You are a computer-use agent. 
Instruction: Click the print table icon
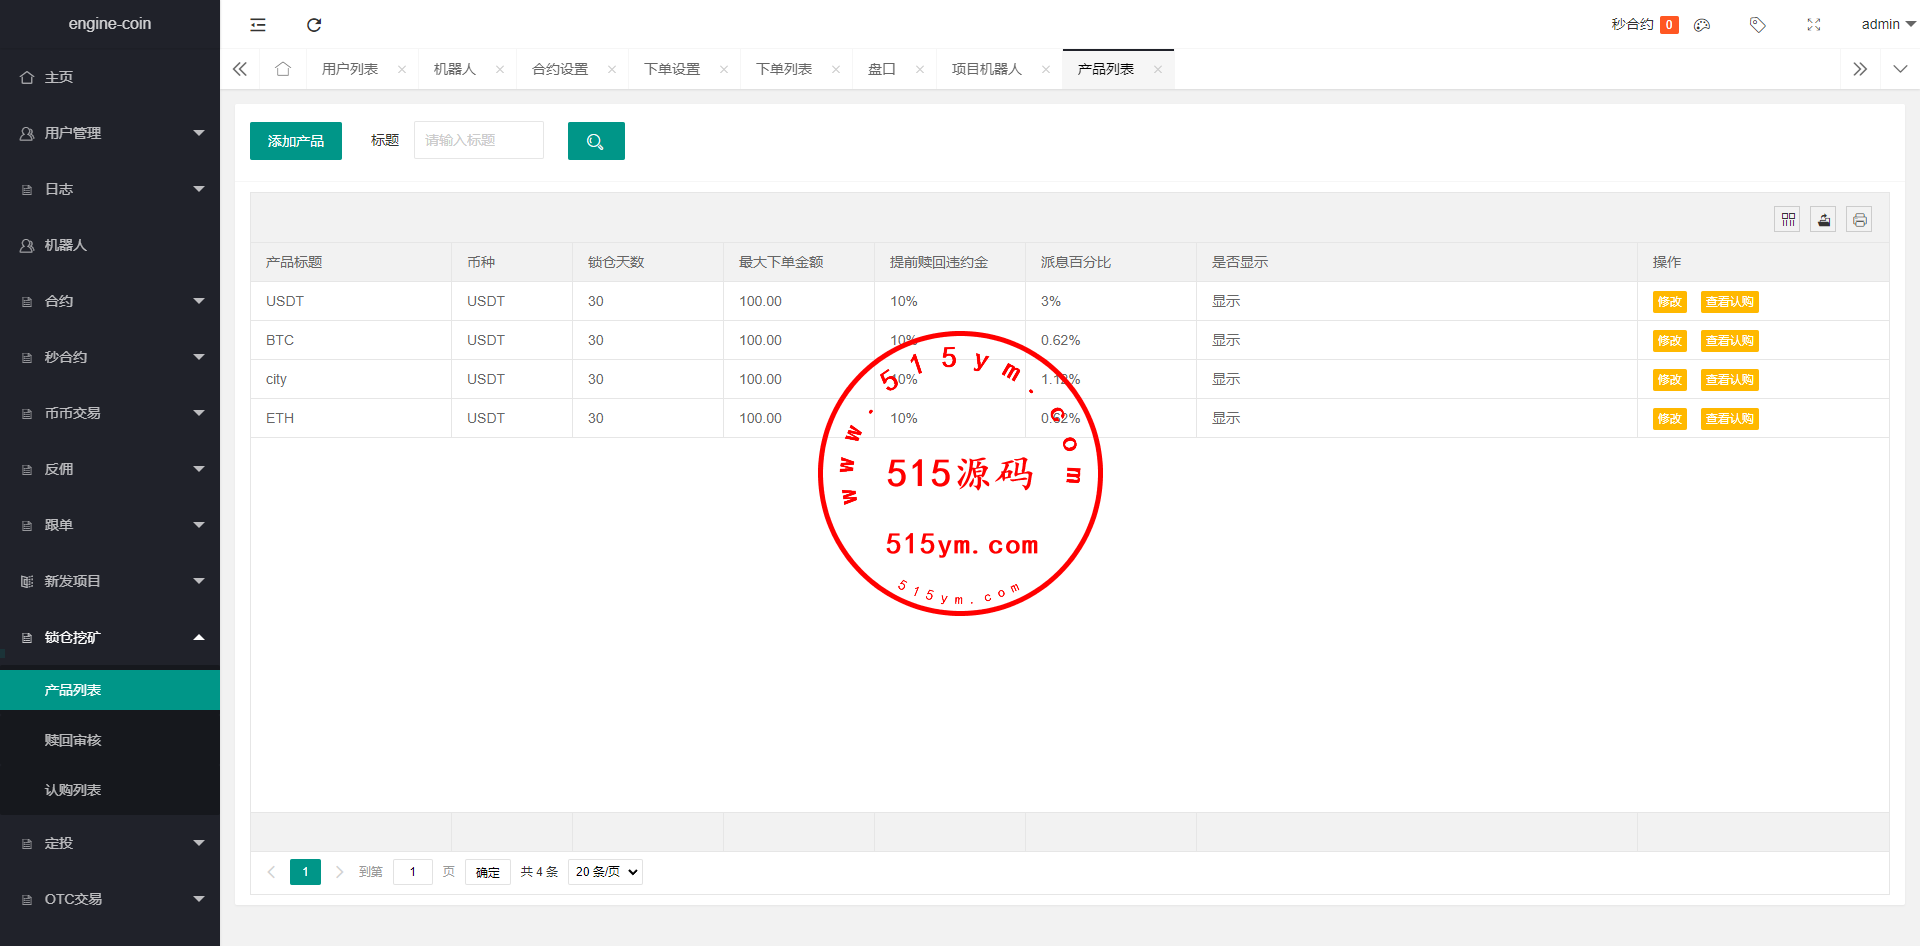pyautogui.click(x=1859, y=220)
